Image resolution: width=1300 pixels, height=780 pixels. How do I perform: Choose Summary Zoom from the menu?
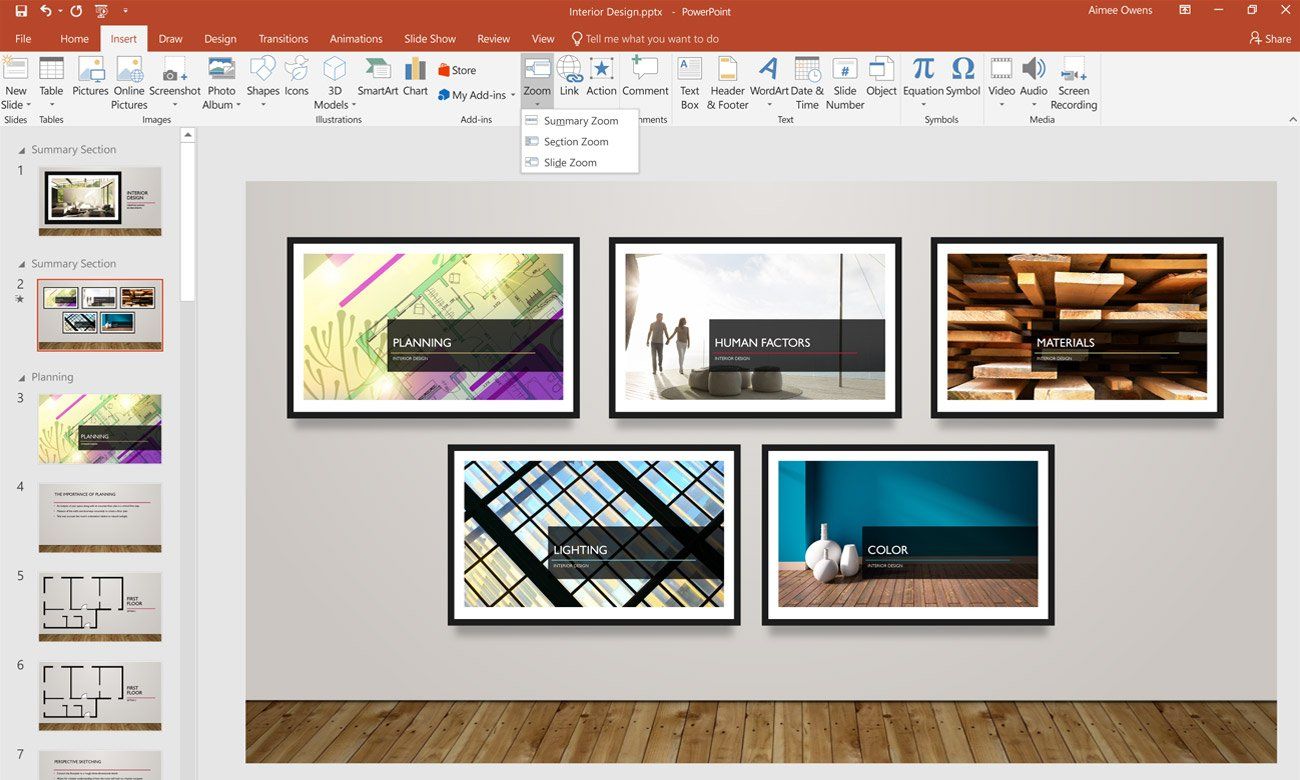pos(580,121)
